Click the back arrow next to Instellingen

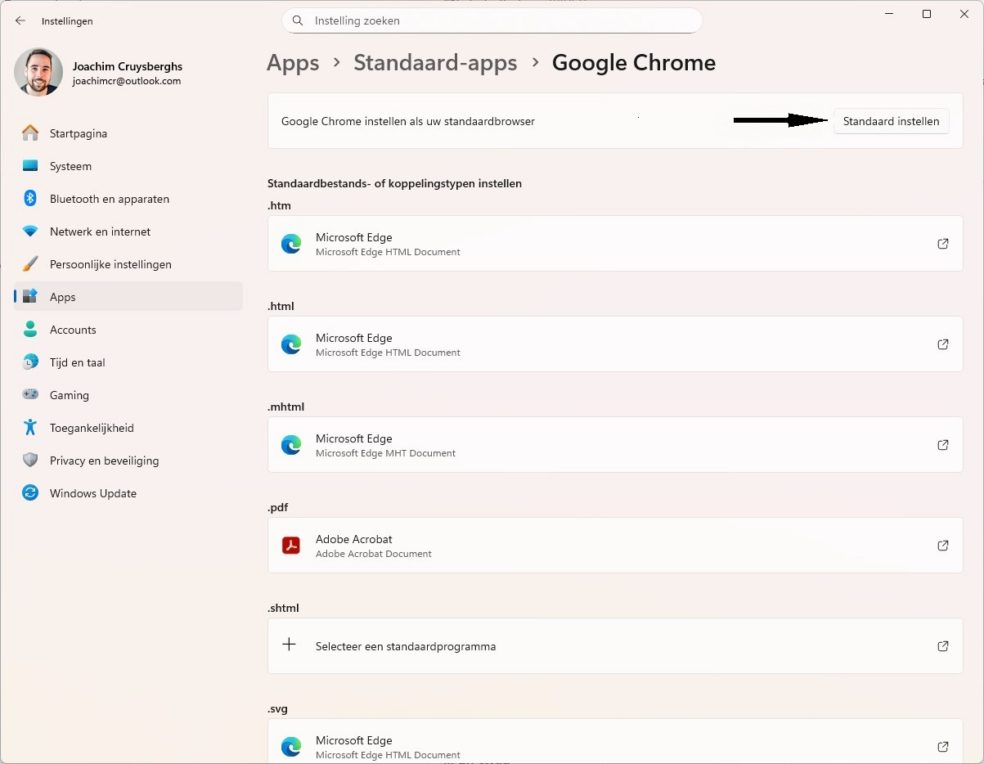[20, 21]
